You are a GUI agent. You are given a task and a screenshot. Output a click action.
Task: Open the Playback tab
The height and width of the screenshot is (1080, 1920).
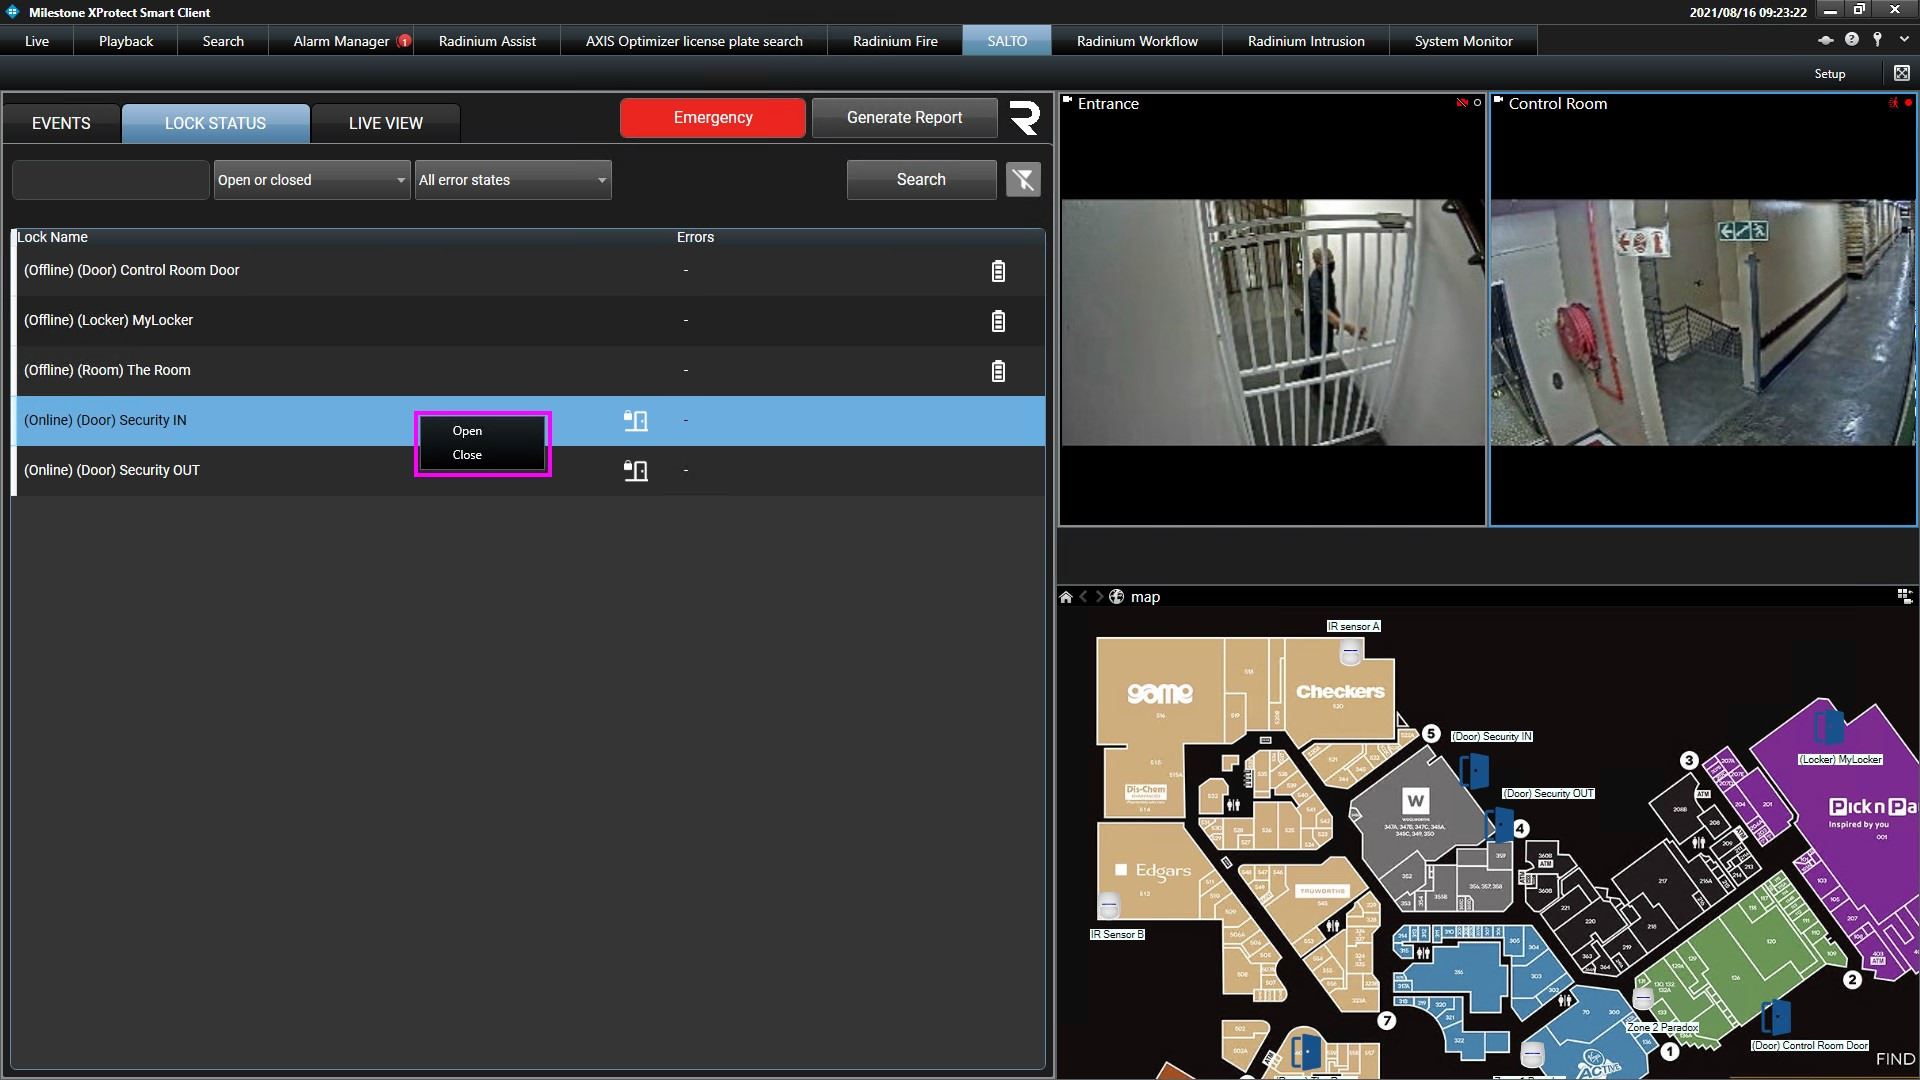(126, 41)
